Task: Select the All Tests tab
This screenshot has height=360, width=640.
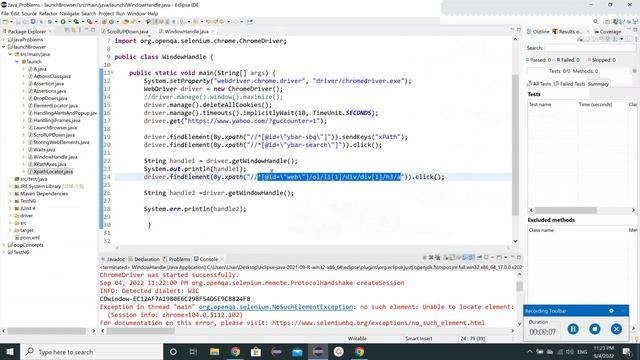Action: [539, 84]
